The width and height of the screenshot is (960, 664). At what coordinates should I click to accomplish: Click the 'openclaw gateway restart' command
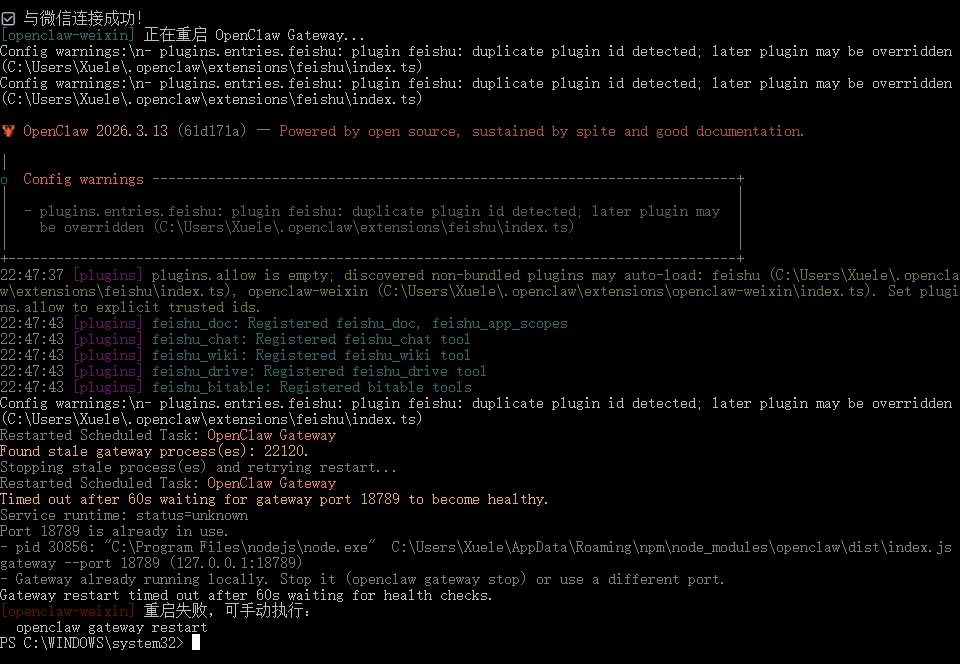point(111,627)
